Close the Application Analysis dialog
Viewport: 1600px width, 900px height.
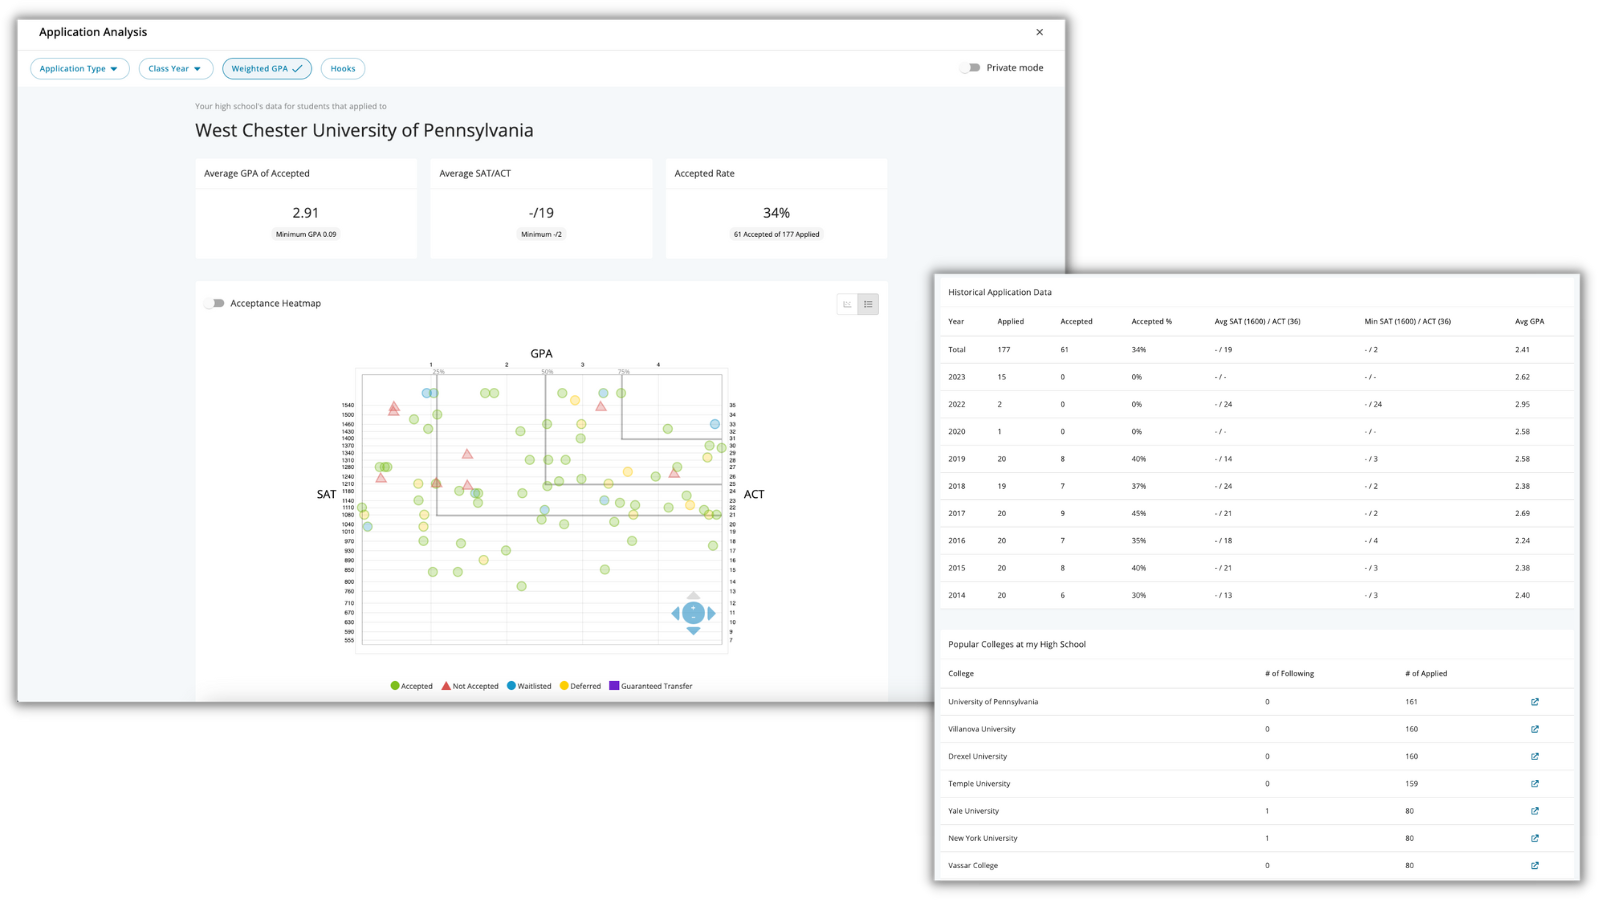pyautogui.click(x=1040, y=32)
